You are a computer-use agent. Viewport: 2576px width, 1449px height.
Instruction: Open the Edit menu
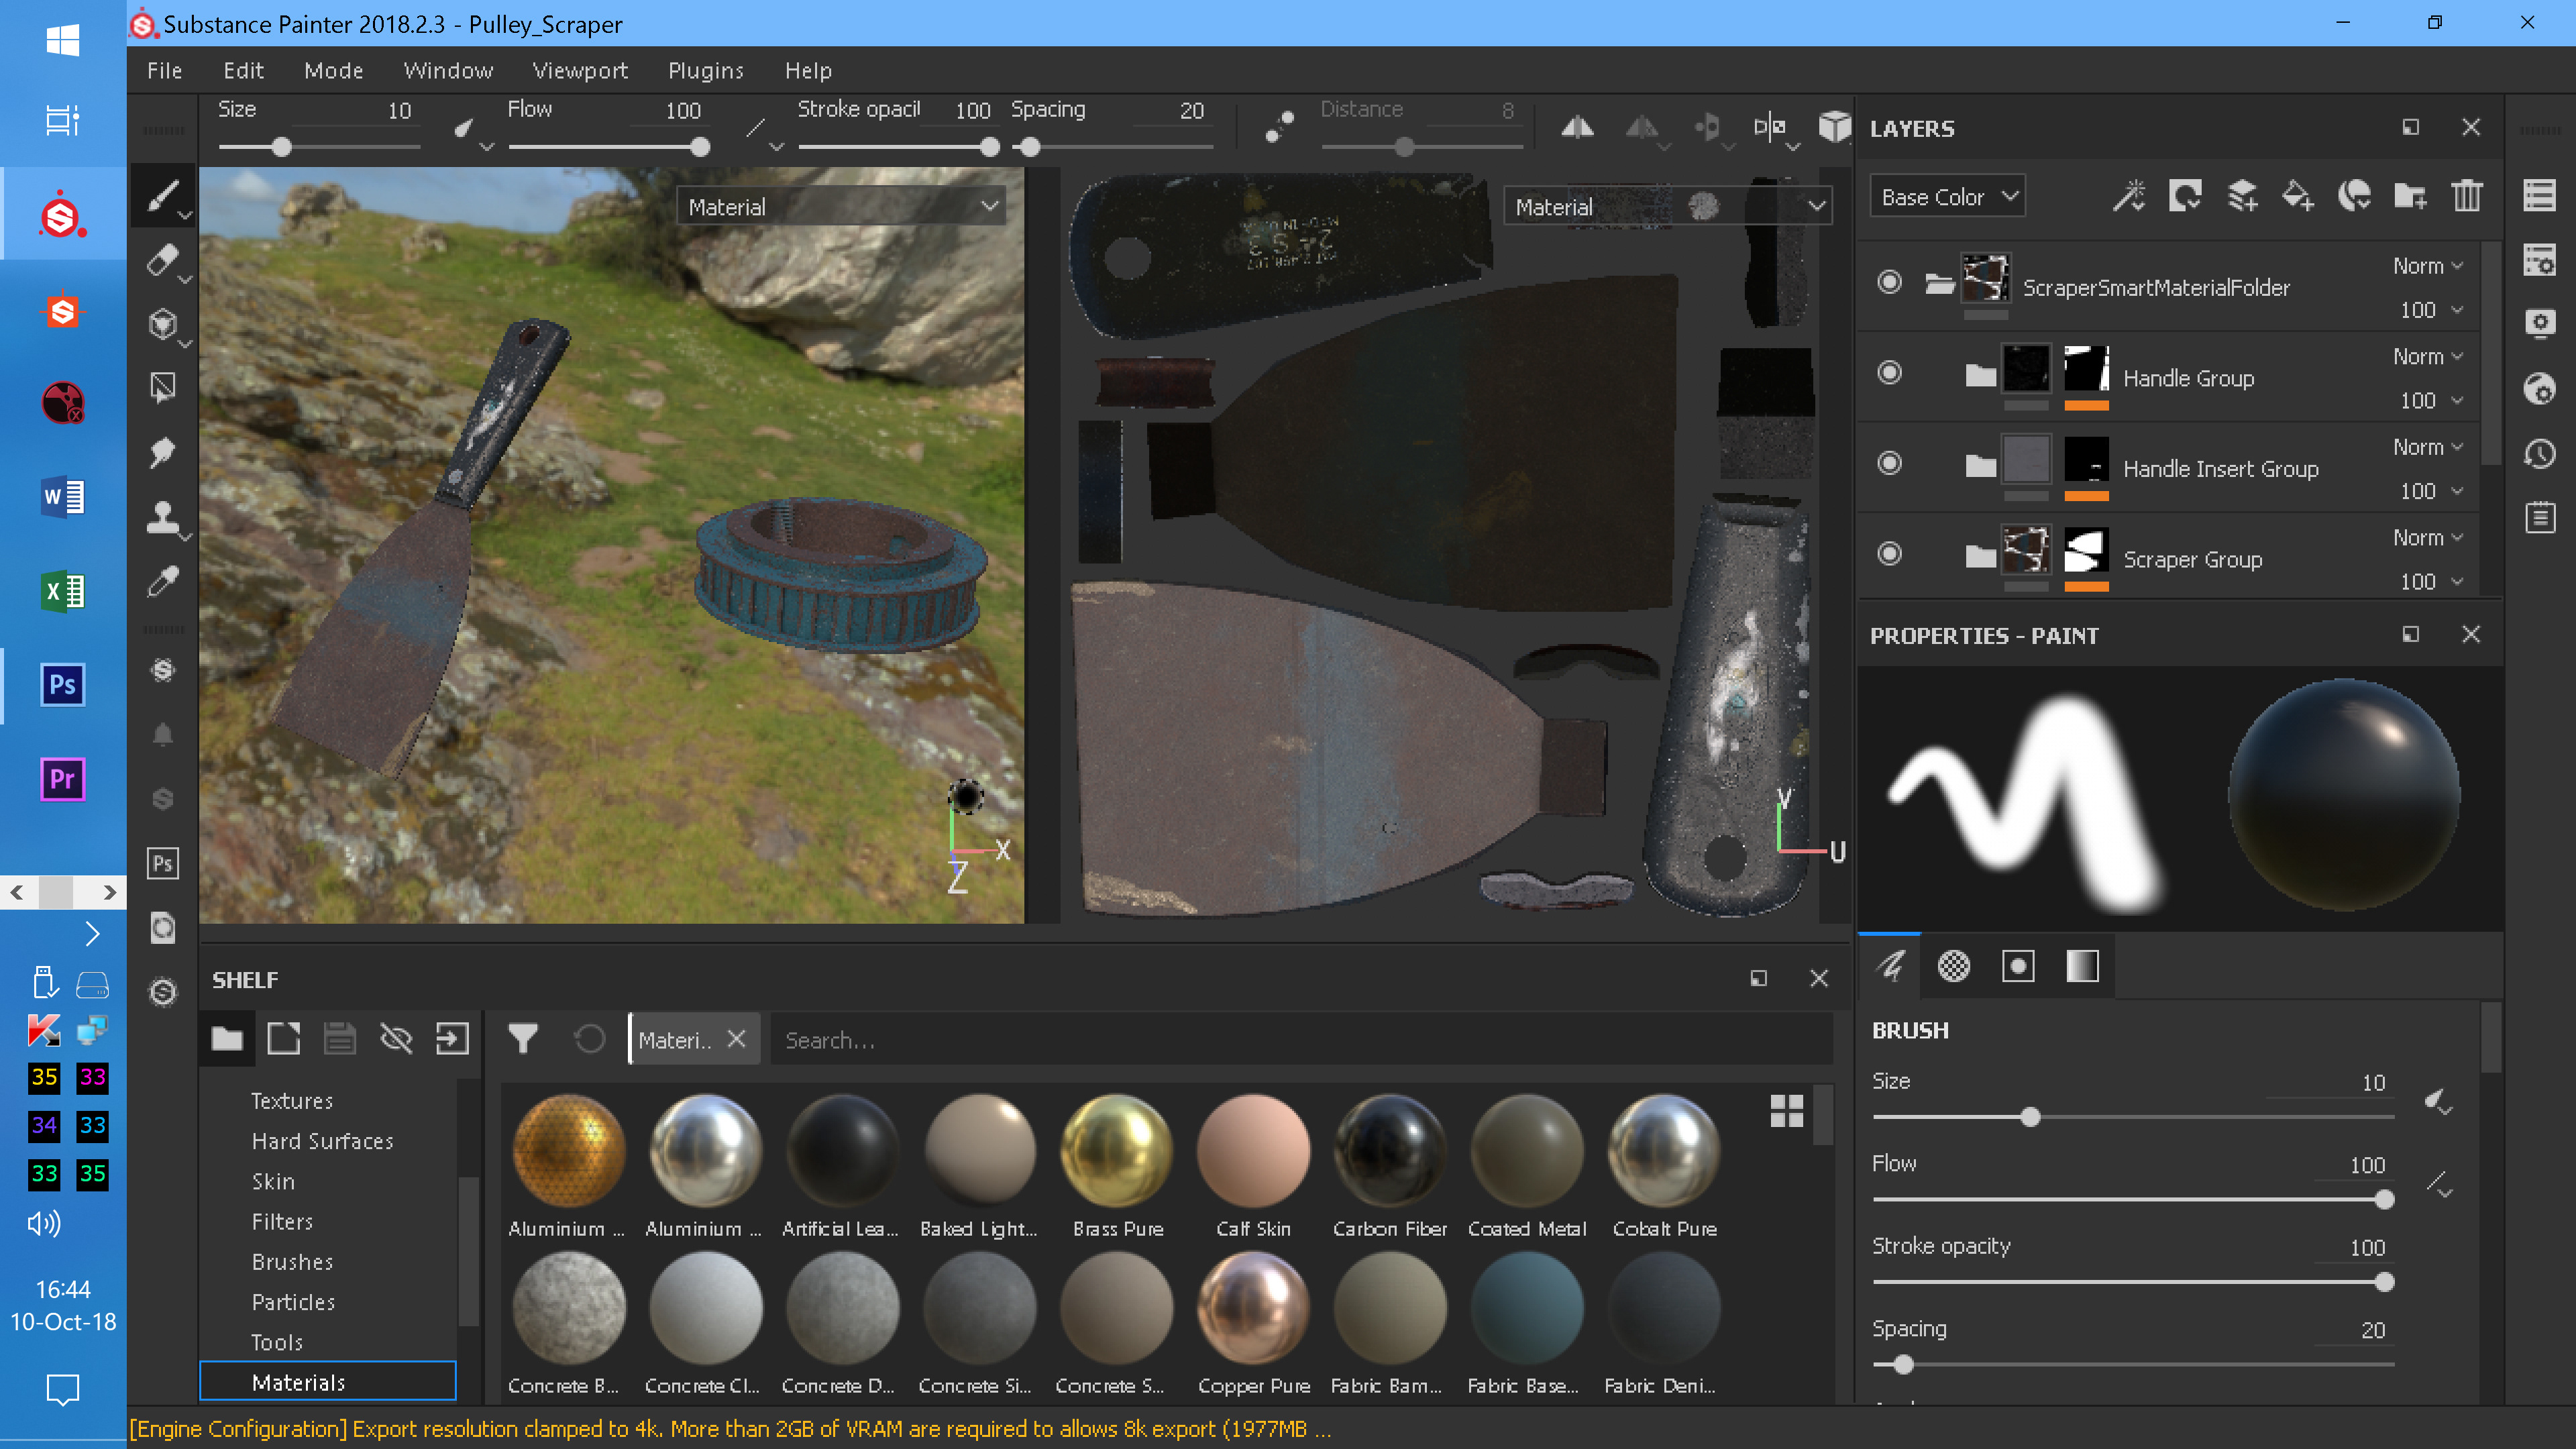click(x=243, y=71)
